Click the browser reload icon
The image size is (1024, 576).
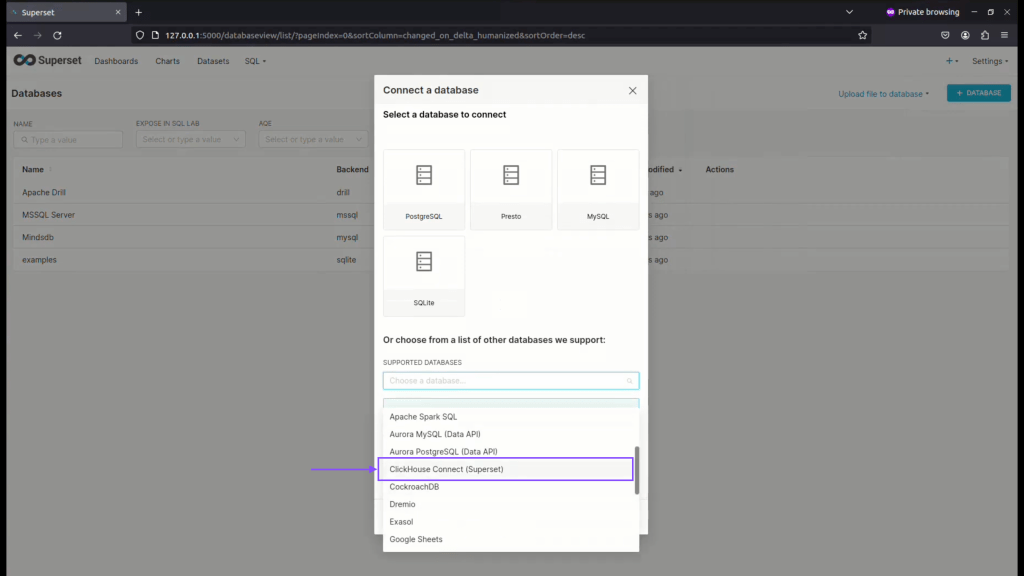click(x=57, y=35)
